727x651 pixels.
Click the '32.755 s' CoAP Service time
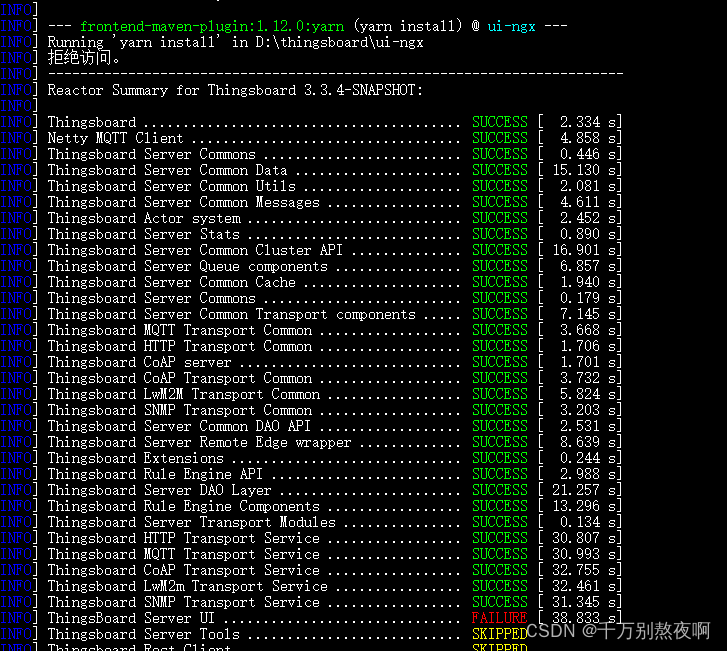coord(584,570)
